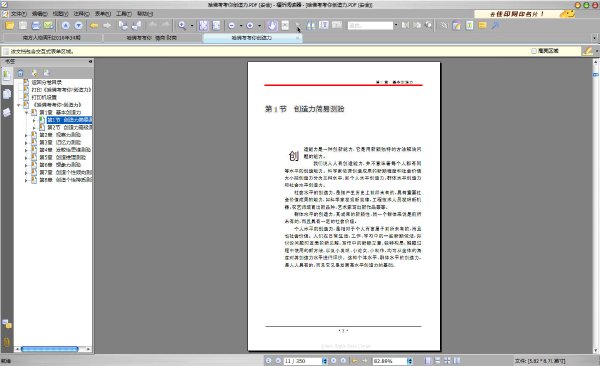Open the Attachments icon at sidebar bottom
This screenshot has width=600, height=366.
[x=7, y=342]
